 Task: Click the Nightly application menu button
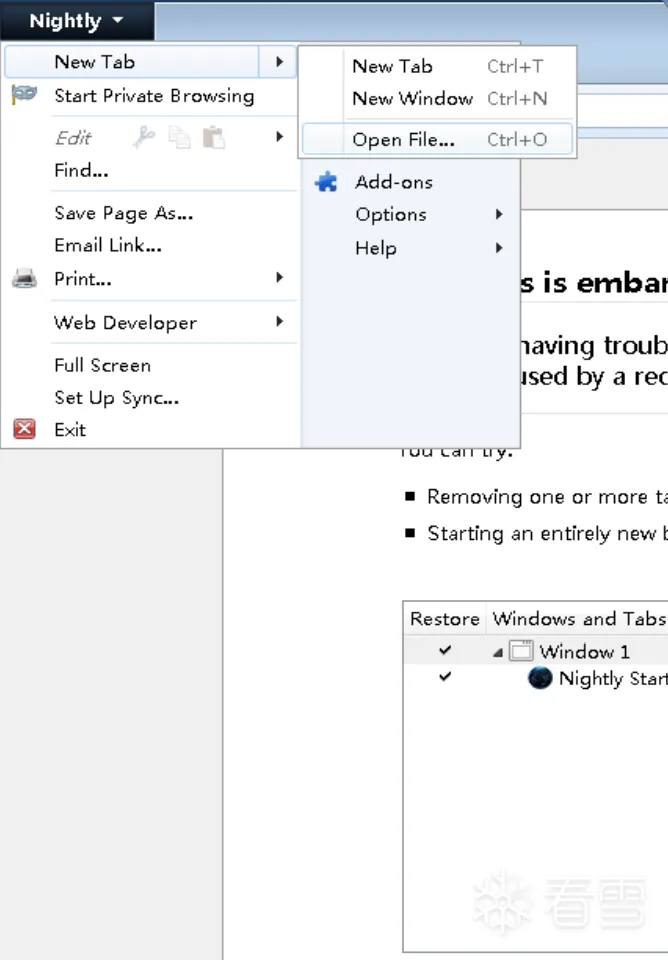pyautogui.click(x=77, y=21)
